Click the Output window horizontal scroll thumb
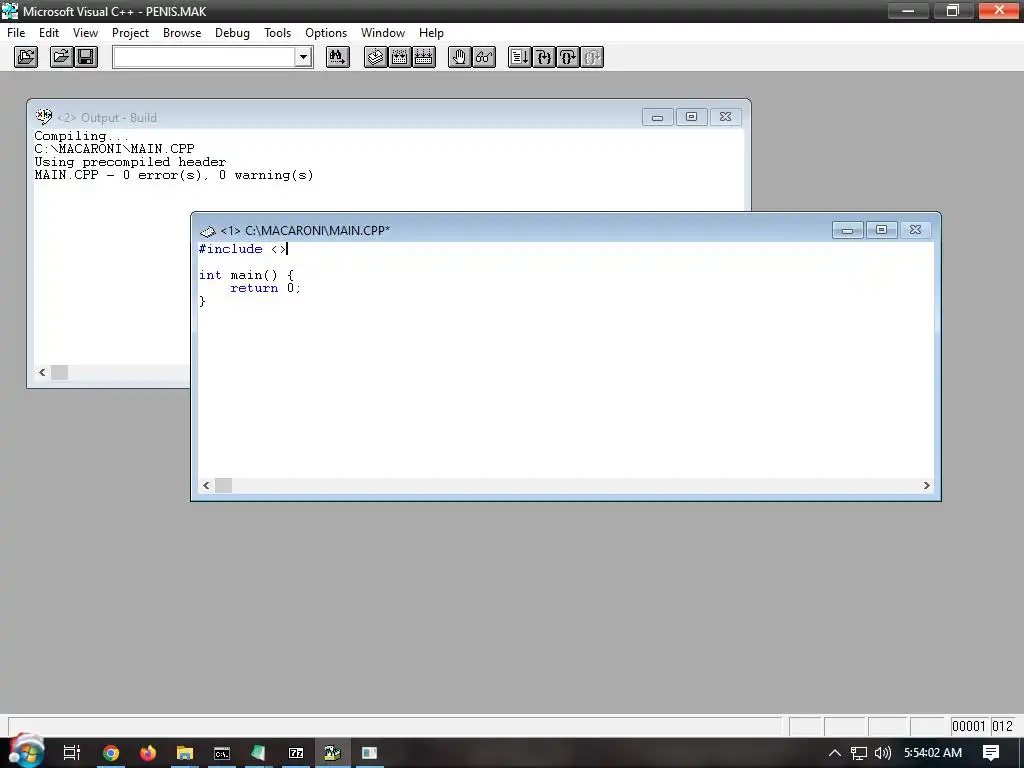The image size is (1024, 768). point(59,372)
